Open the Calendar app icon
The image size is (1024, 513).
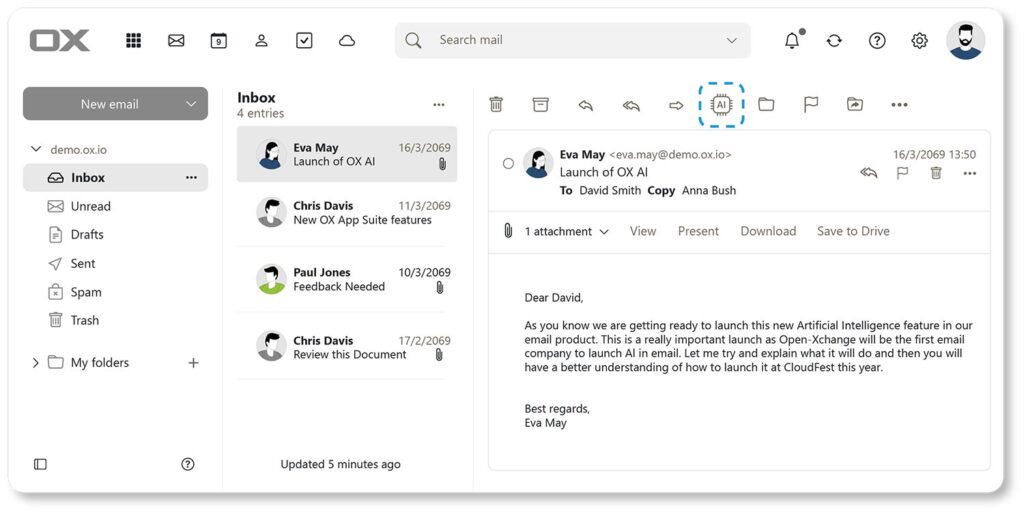coord(218,41)
